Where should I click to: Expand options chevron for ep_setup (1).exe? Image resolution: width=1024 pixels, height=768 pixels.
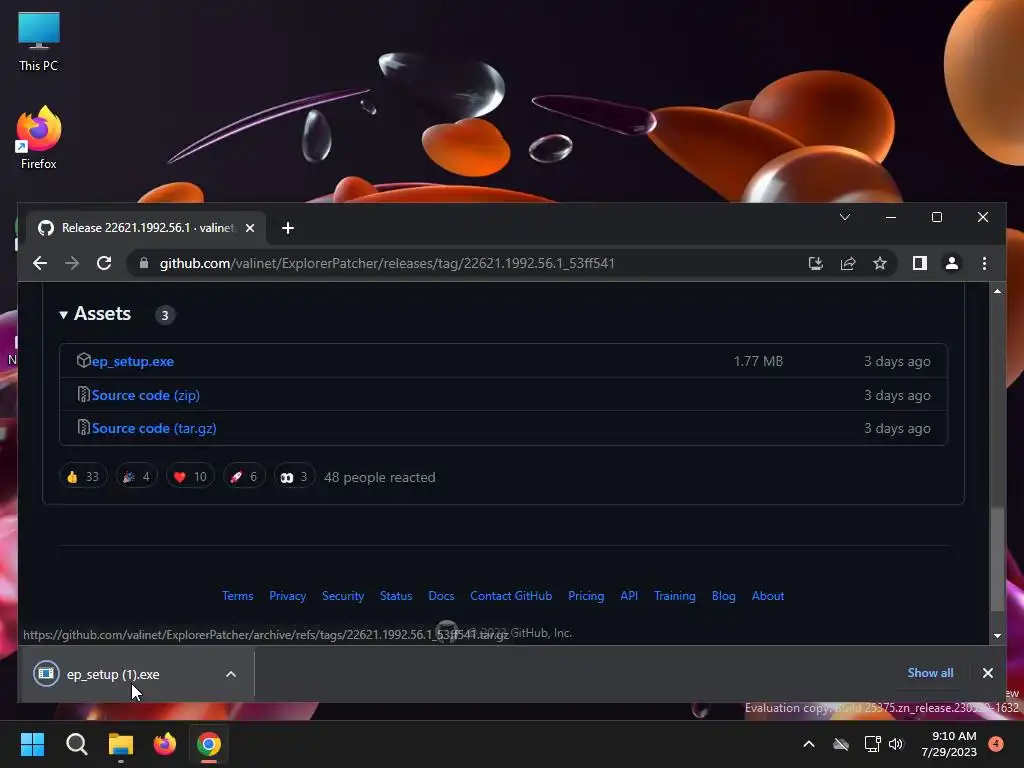pyautogui.click(x=231, y=674)
